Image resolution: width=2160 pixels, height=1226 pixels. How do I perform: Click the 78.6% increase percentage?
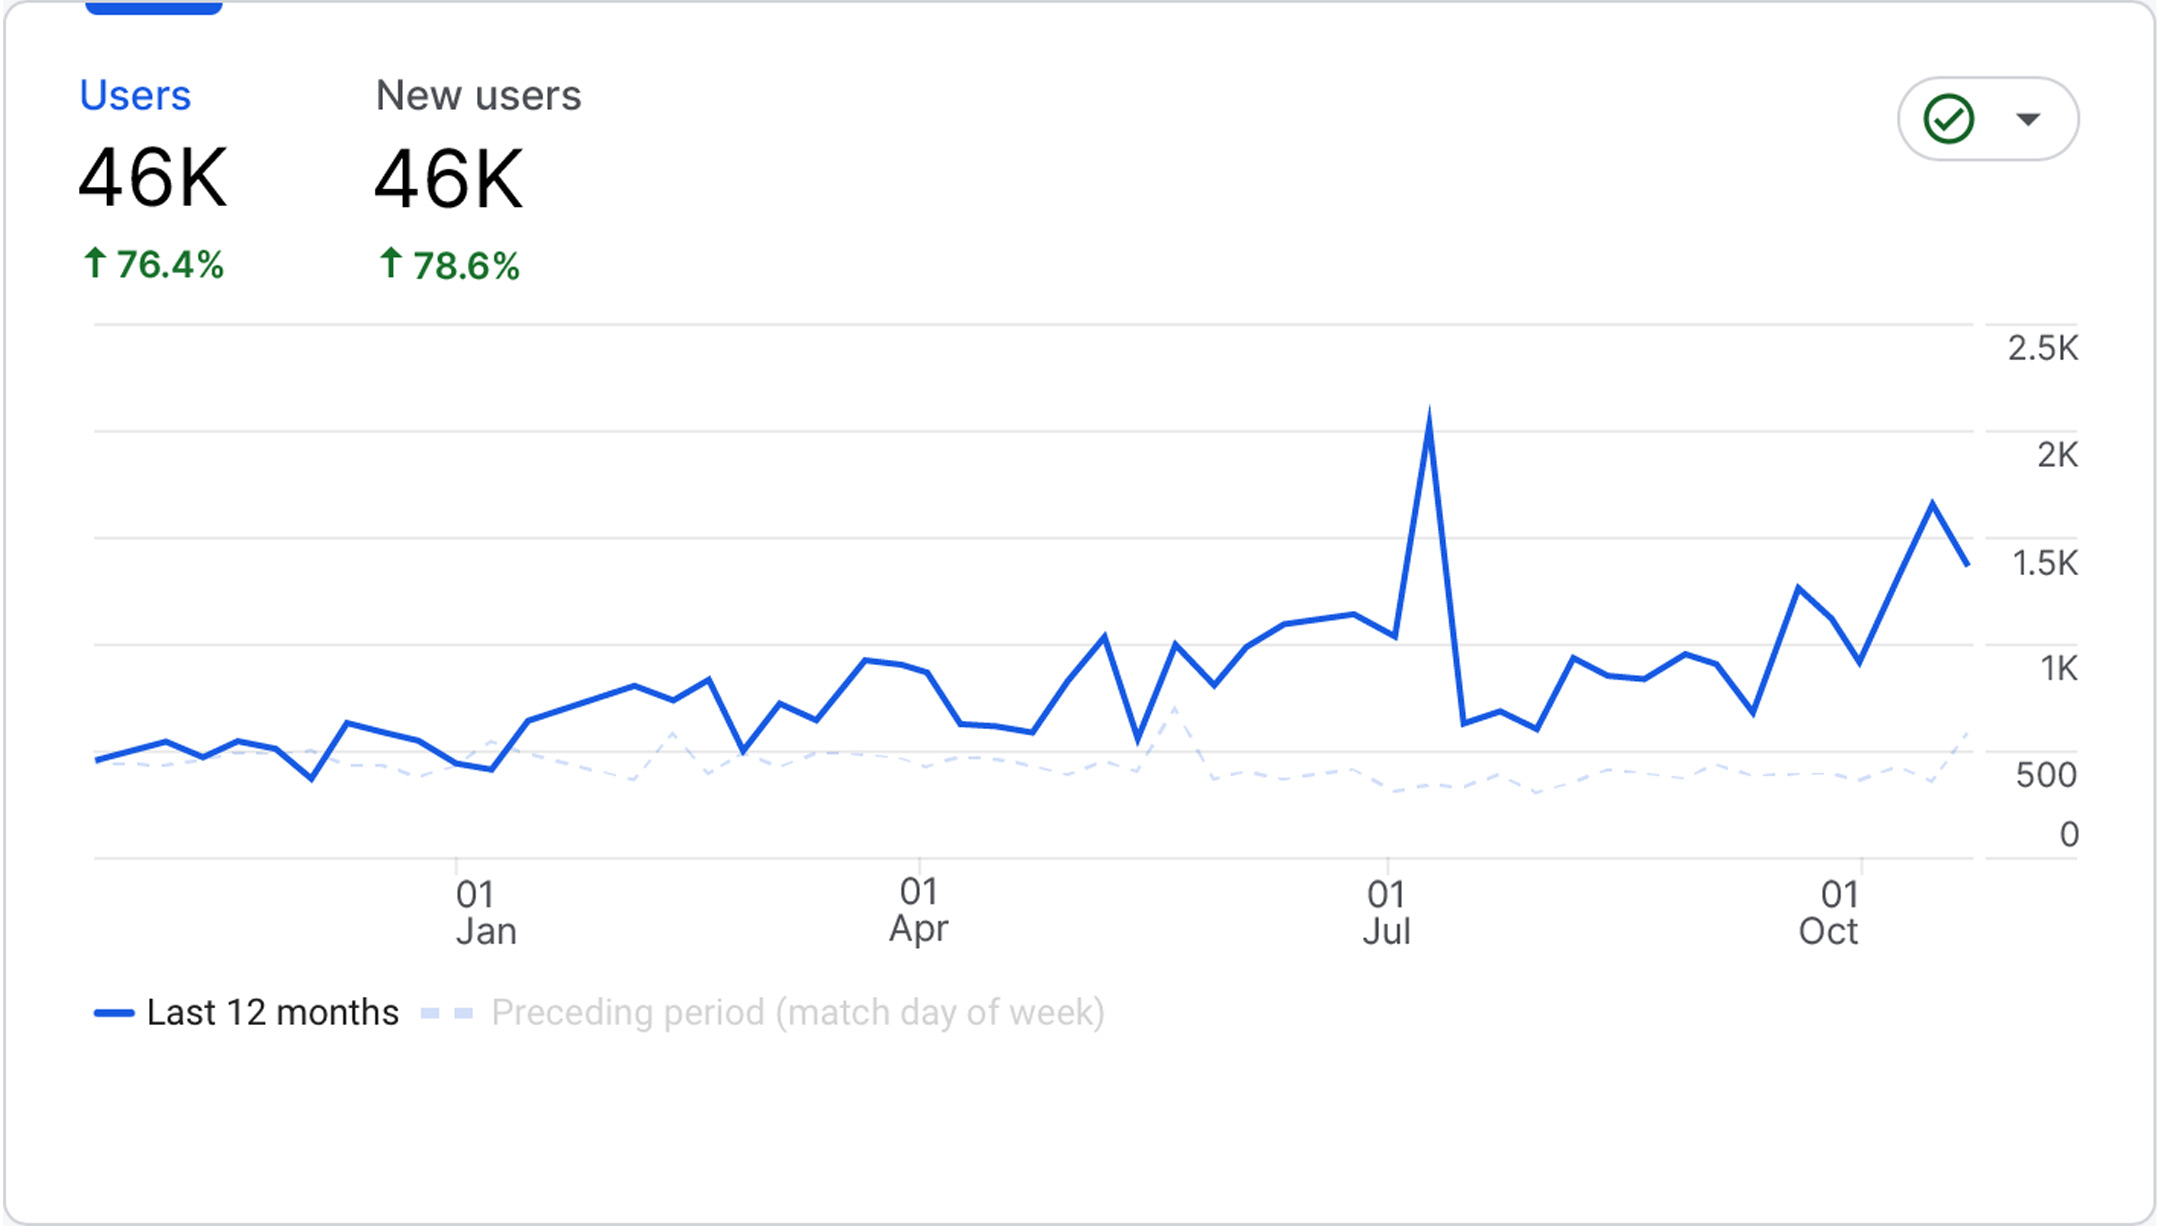(x=466, y=266)
